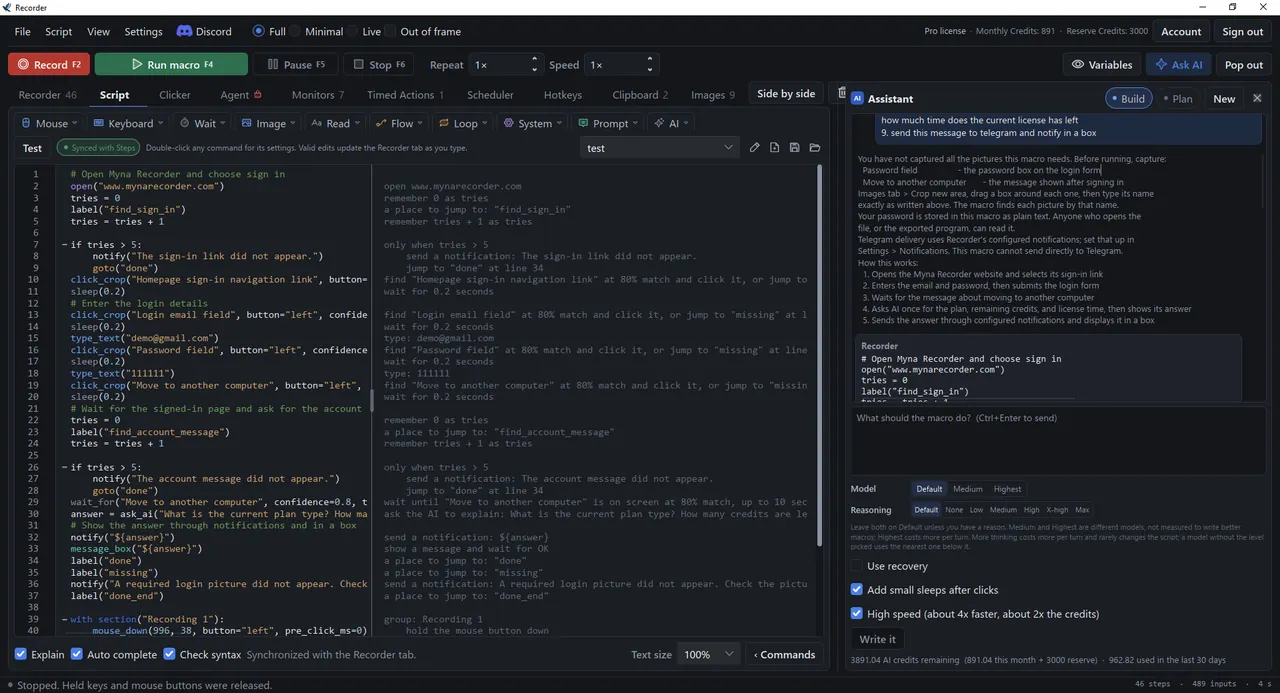Click the AI badge beside Assistant
The width and height of the screenshot is (1280, 693).
857,99
